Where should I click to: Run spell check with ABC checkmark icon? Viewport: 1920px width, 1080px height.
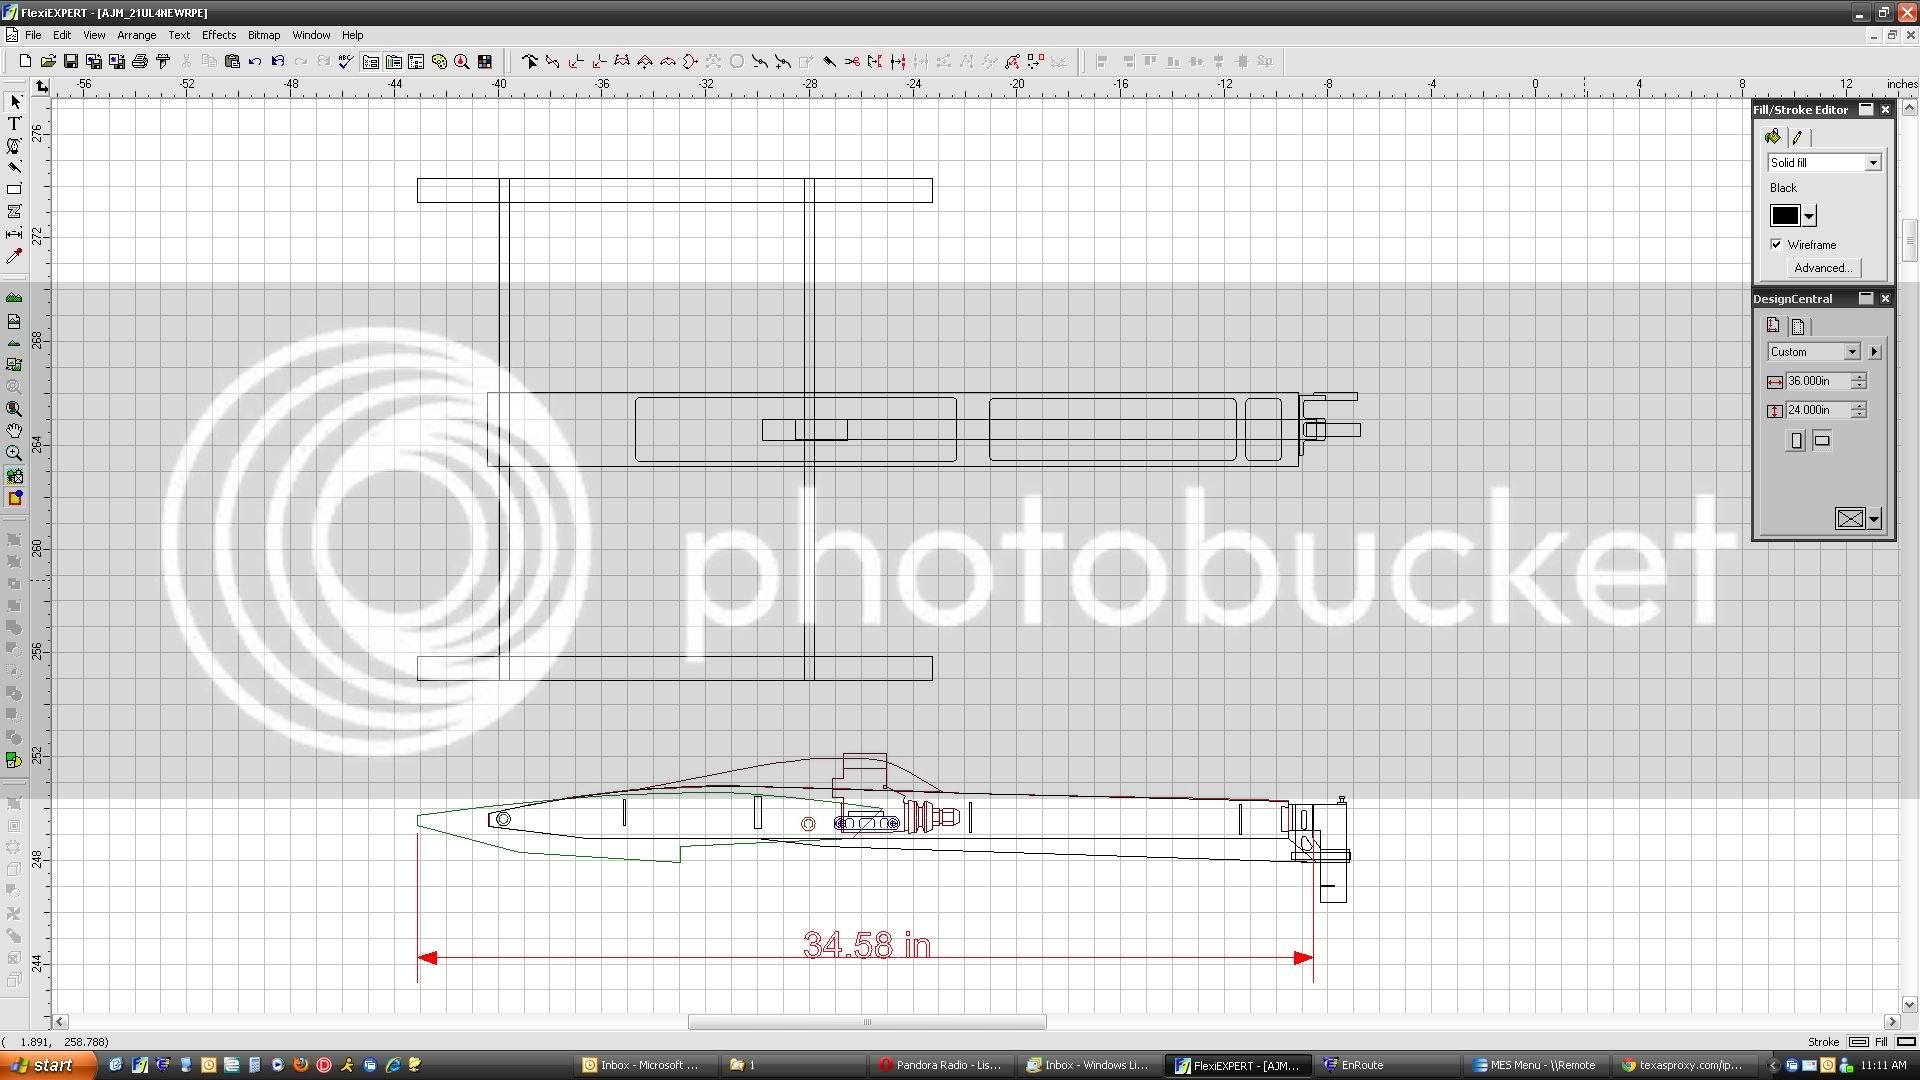coord(346,61)
